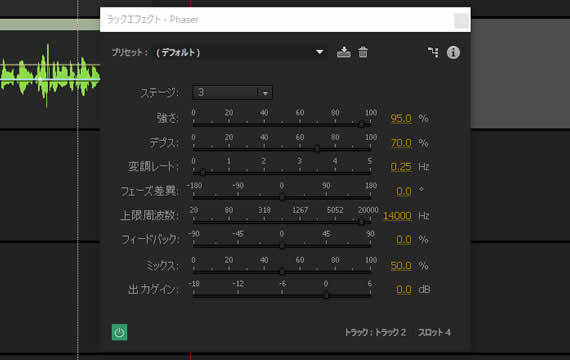Click the トラック 2 label text
570x360 pixels.
(x=390, y=332)
